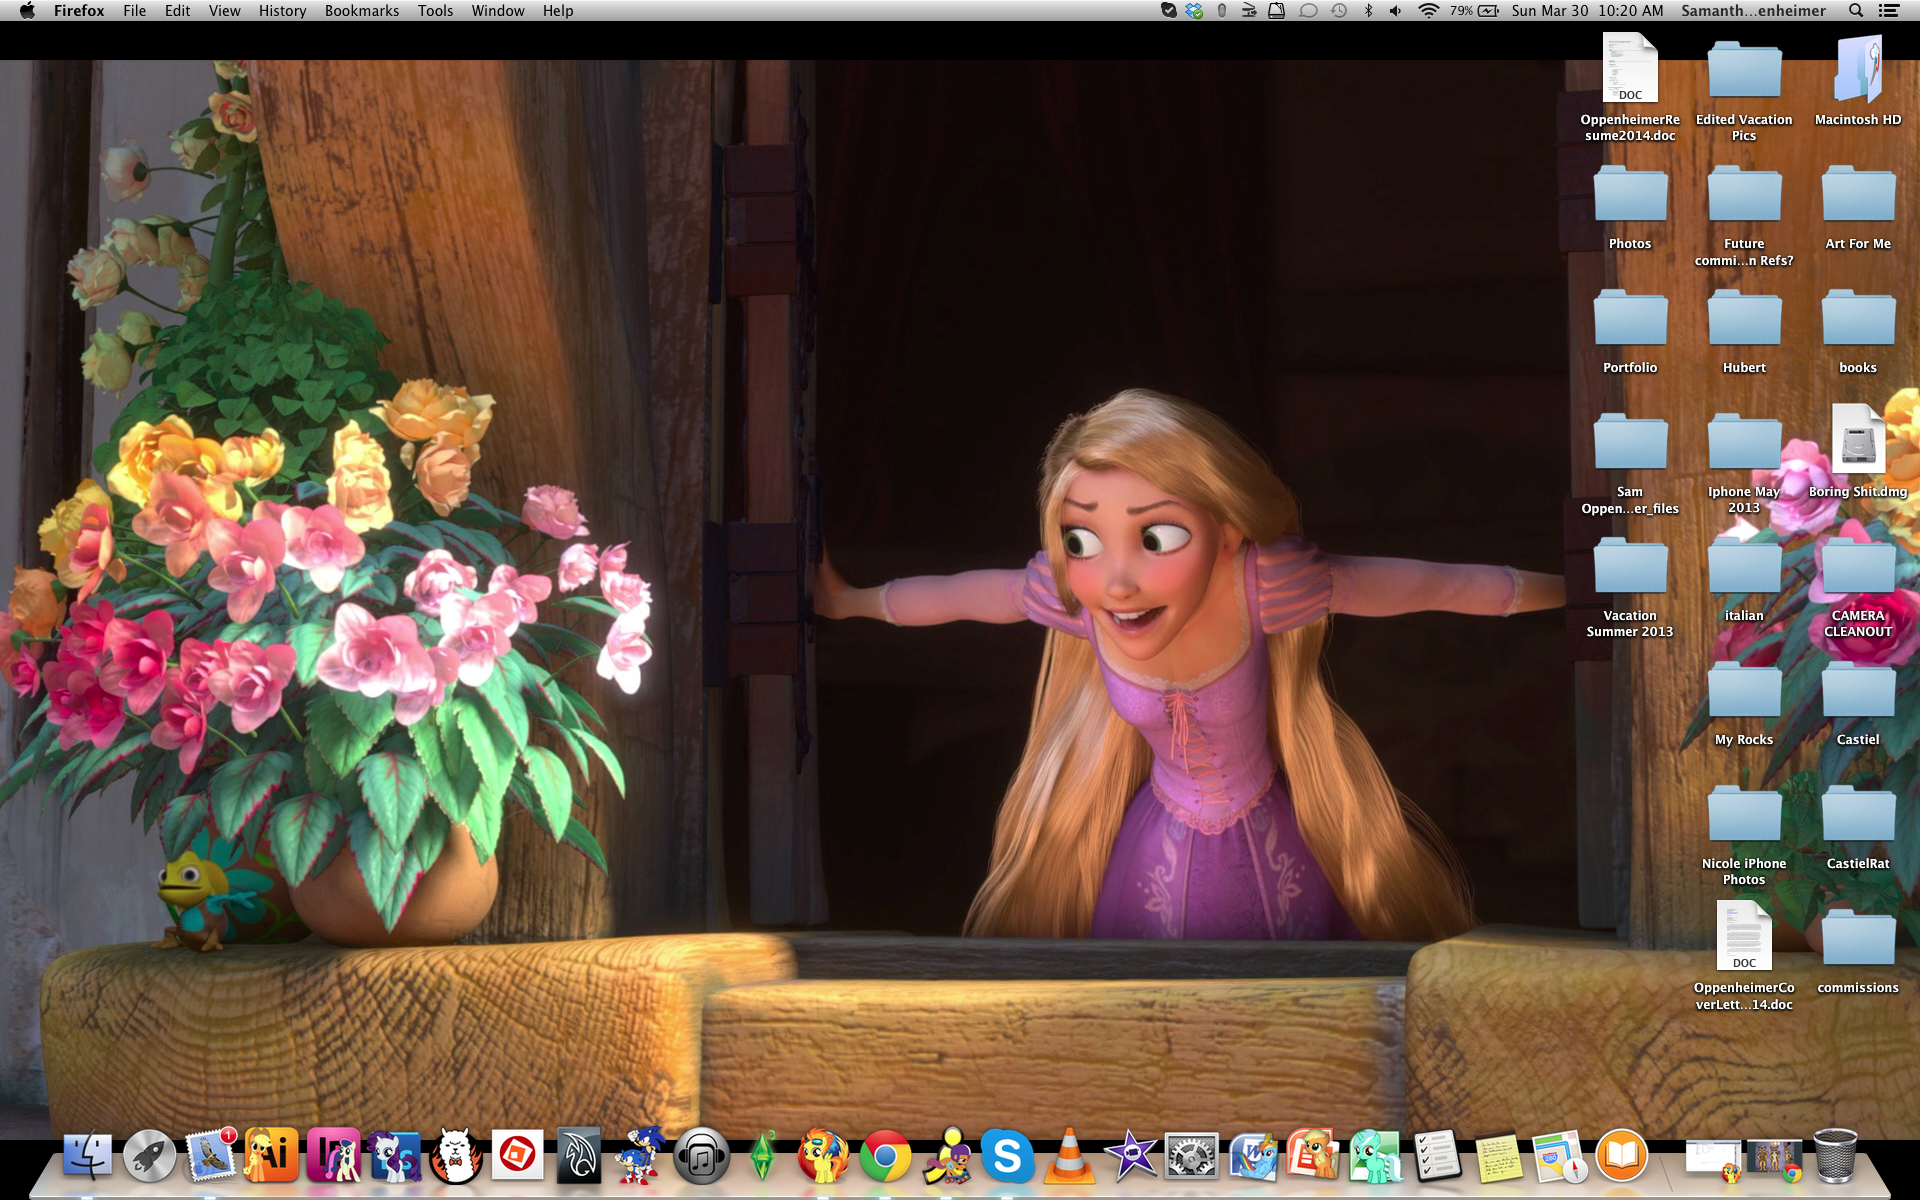
Task: Select the Portfolio folder on desktop
Action: pos(1630,320)
